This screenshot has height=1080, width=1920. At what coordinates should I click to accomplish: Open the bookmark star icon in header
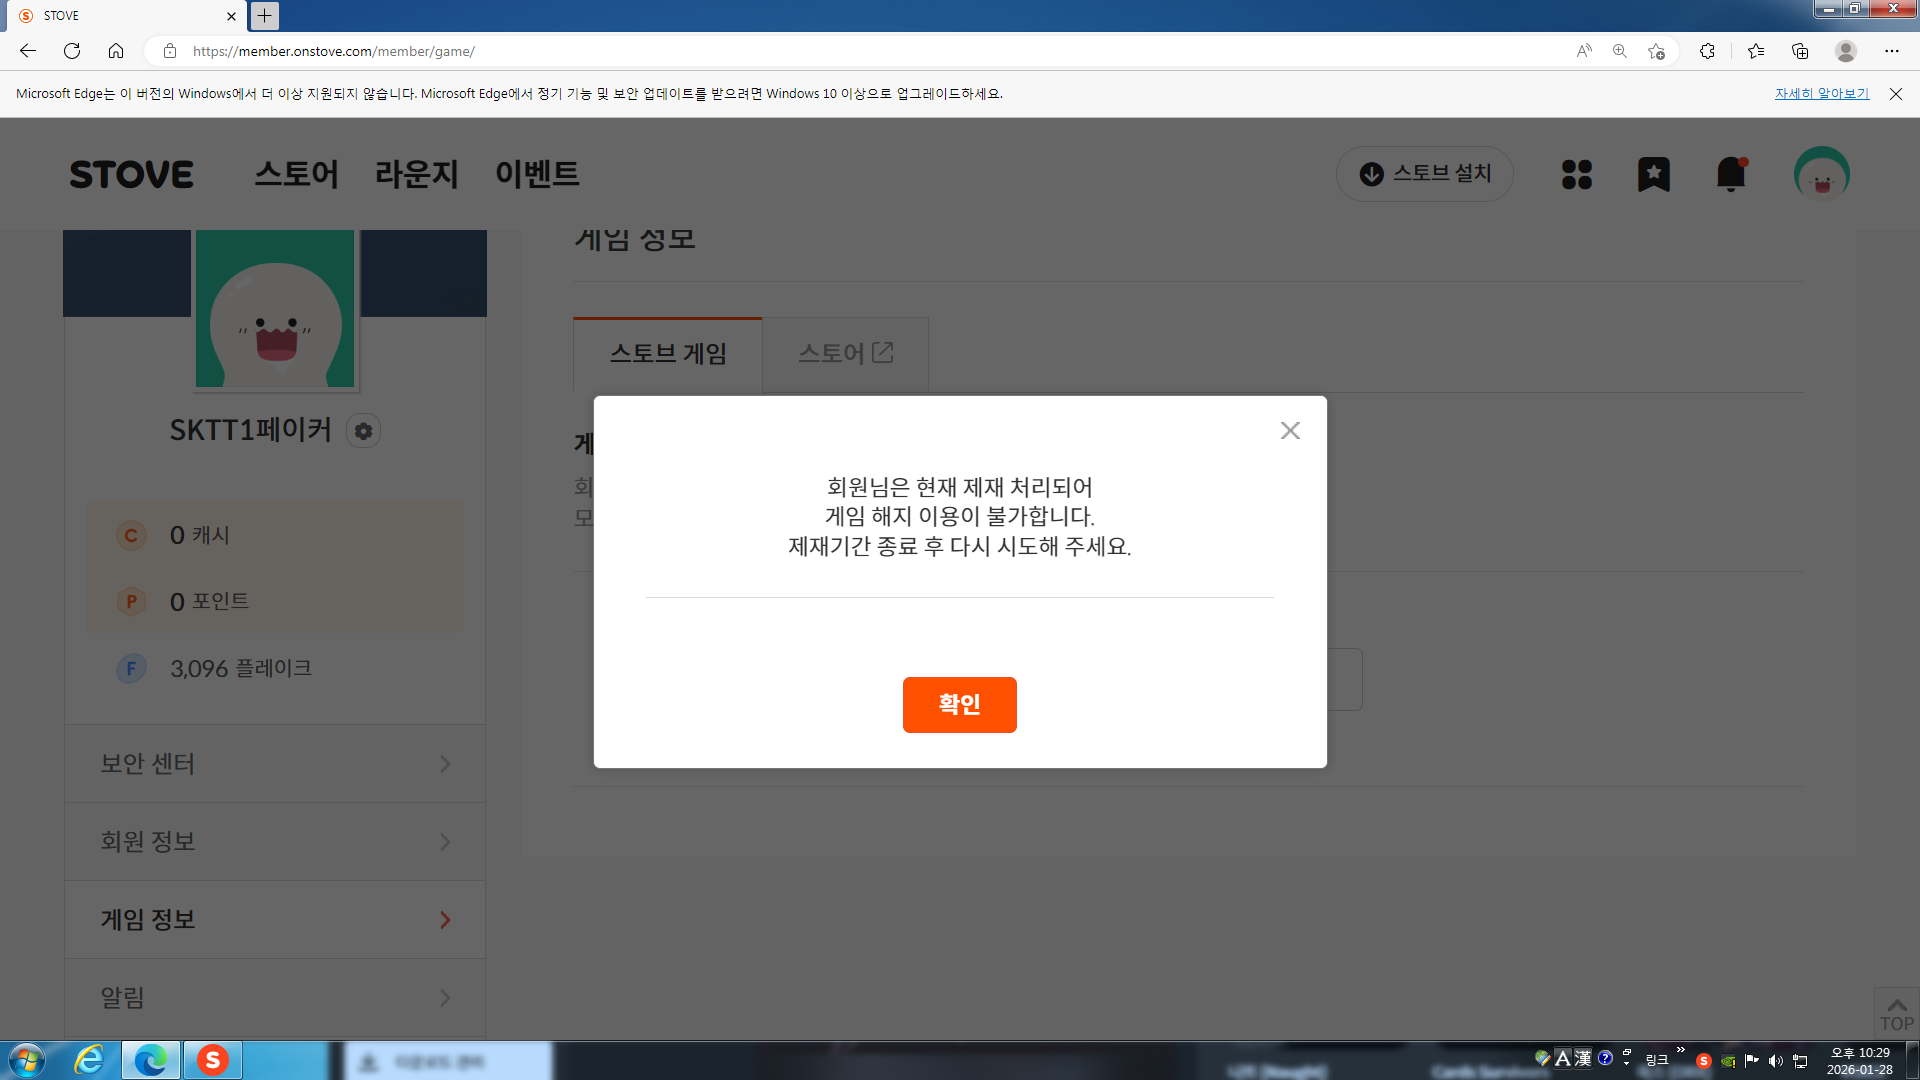coord(1653,174)
